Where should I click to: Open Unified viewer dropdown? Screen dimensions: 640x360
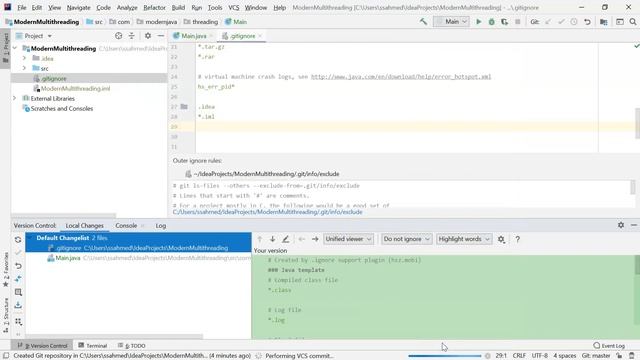(x=348, y=239)
